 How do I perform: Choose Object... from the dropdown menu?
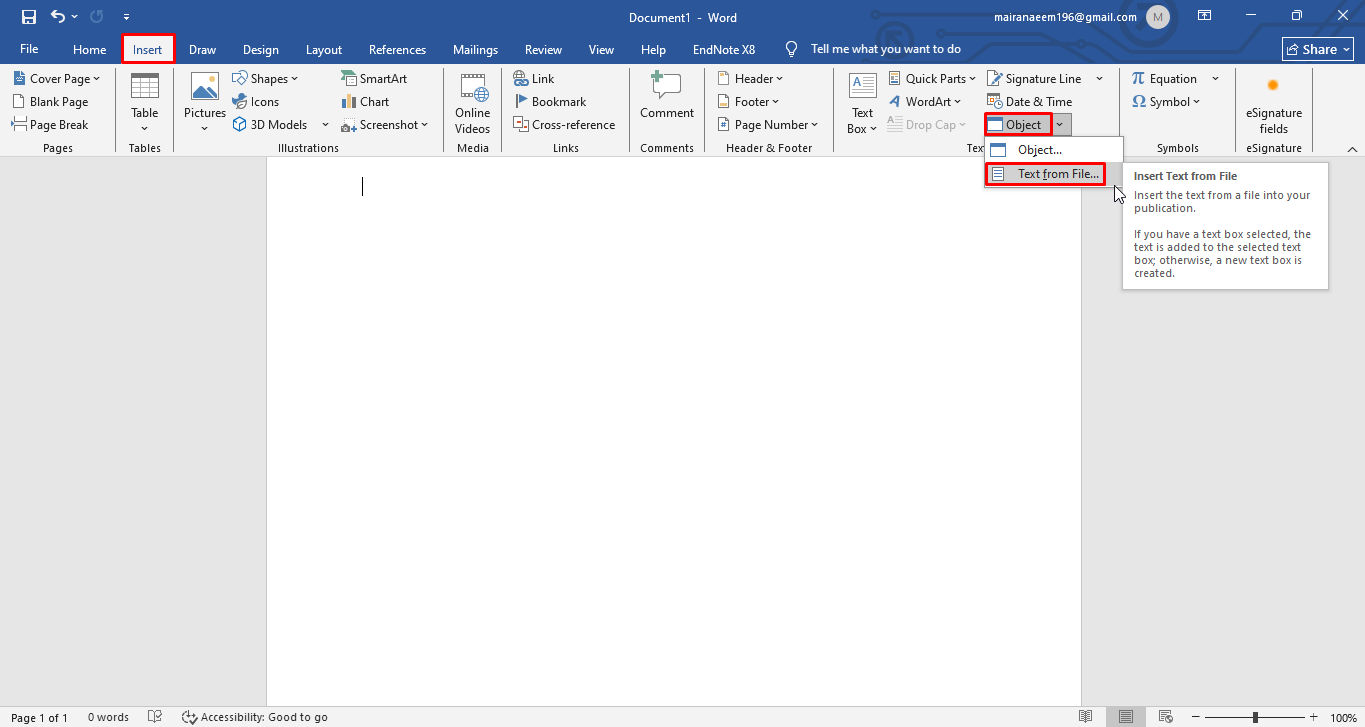(x=1053, y=150)
